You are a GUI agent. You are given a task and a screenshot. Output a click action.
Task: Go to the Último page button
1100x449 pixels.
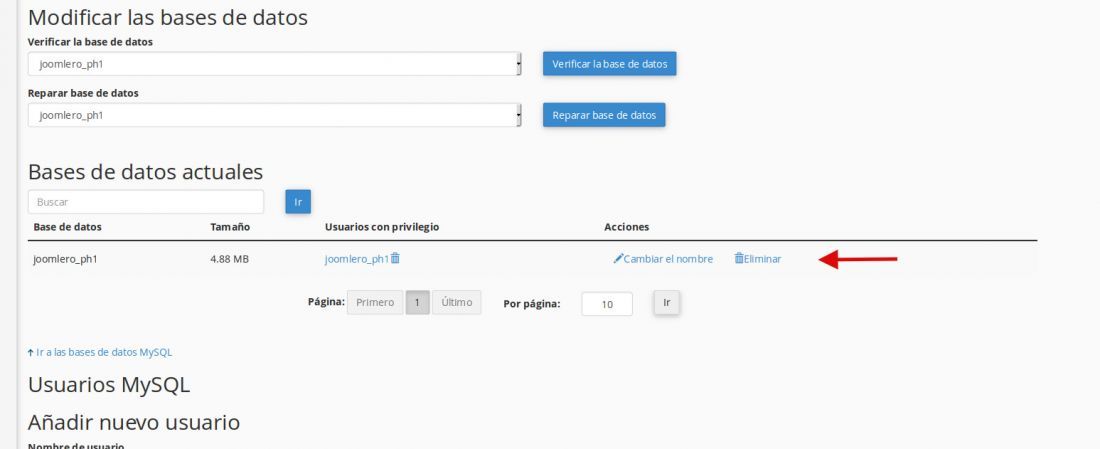point(457,302)
